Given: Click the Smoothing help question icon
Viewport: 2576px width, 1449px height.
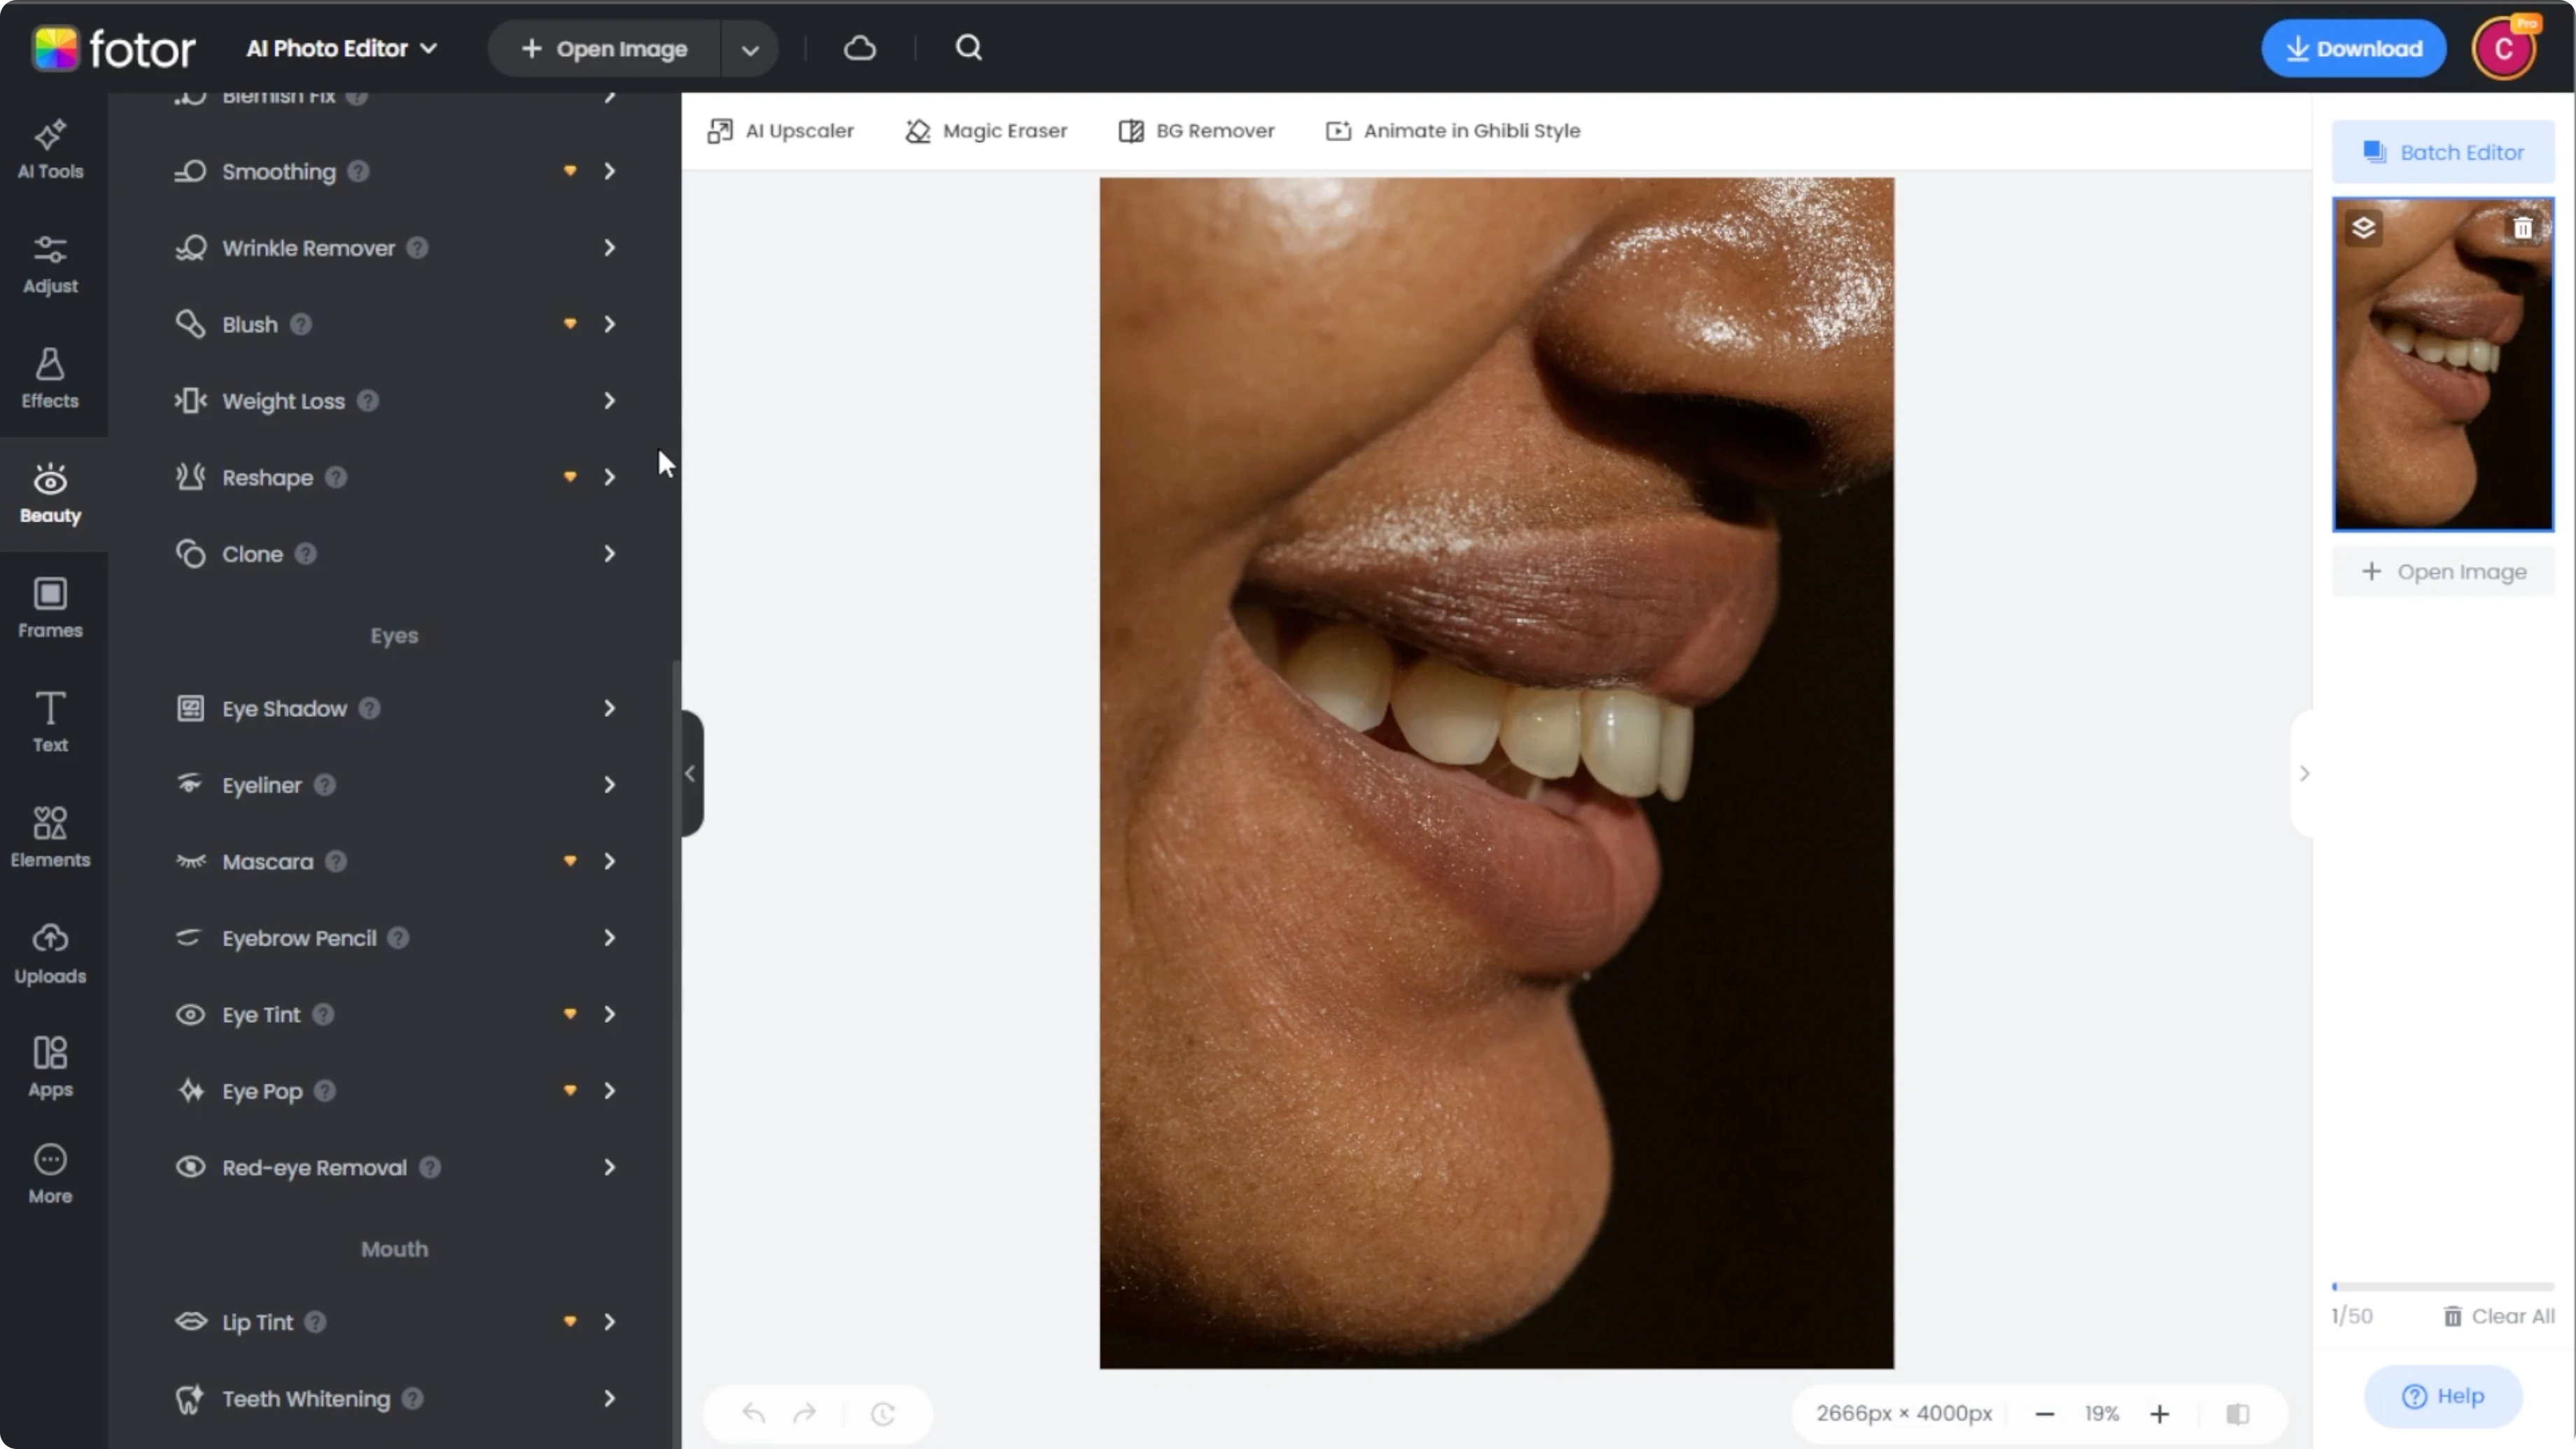Looking at the screenshot, I should (358, 172).
